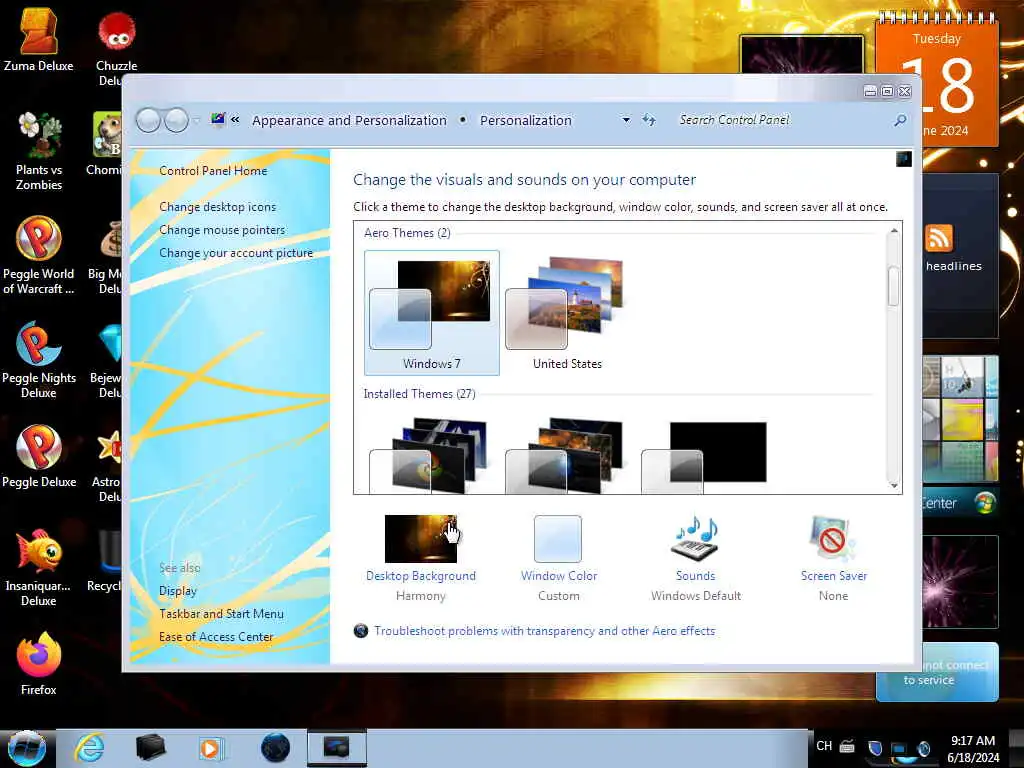Viewport: 1024px width, 768px height.
Task: Open the Screen Saver icon
Action: [x=831, y=539]
